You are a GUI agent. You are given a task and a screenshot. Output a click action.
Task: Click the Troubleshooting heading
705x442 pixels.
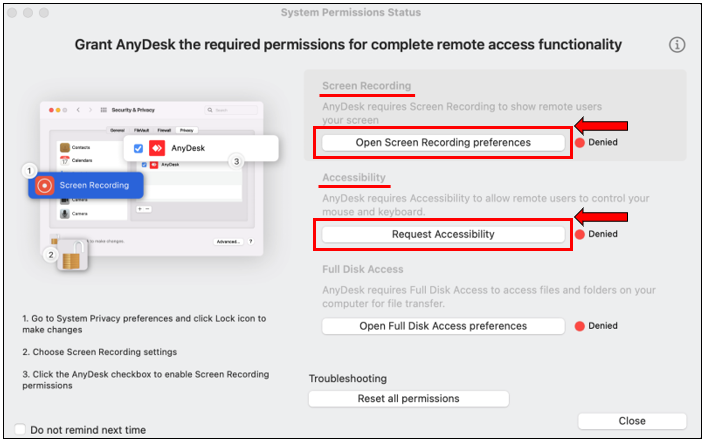pyautogui.click(x=348, y=379)
